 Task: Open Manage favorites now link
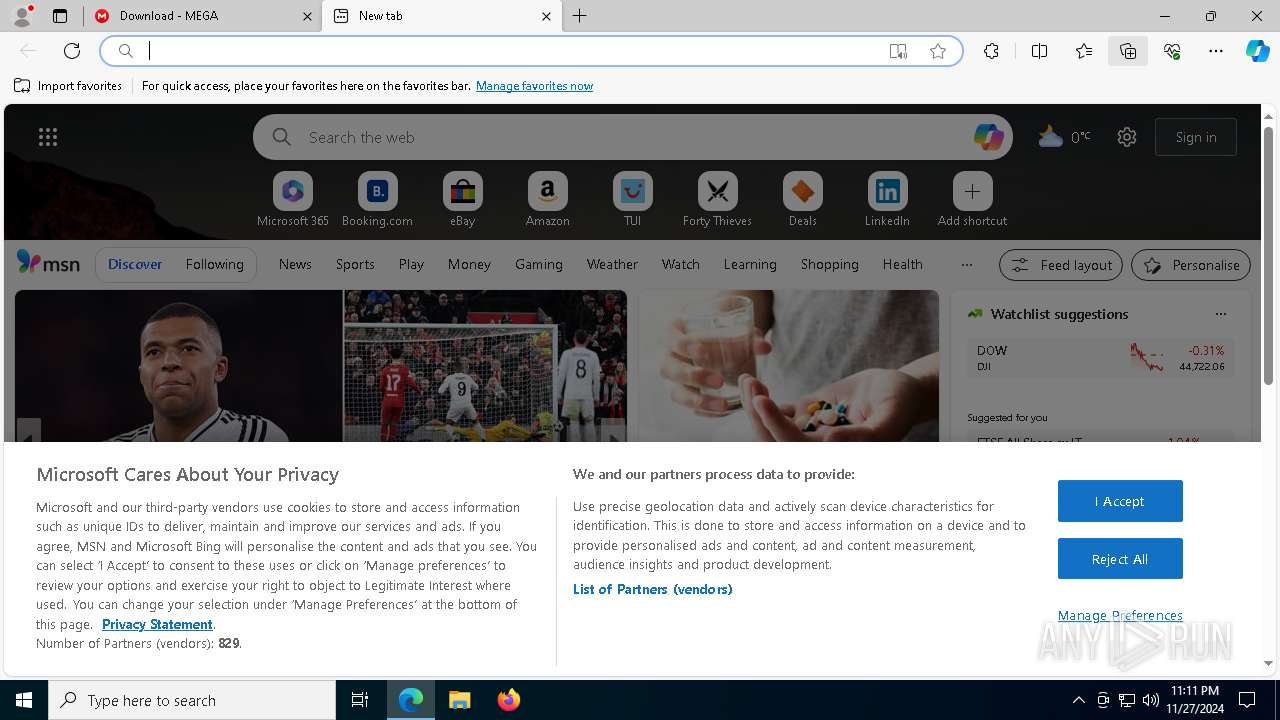click(x=534, y=86)
